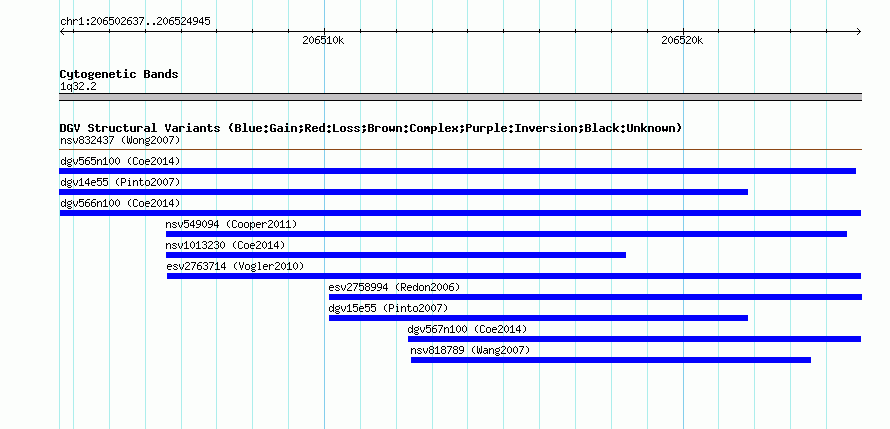Click the chr1:206502637..206524945 coordinate label
Screen dimensions: 890x429
135,22
